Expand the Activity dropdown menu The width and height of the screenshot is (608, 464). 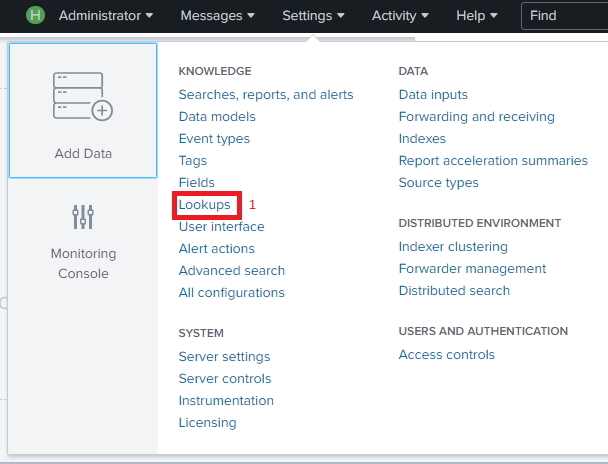tap(400, 16)
